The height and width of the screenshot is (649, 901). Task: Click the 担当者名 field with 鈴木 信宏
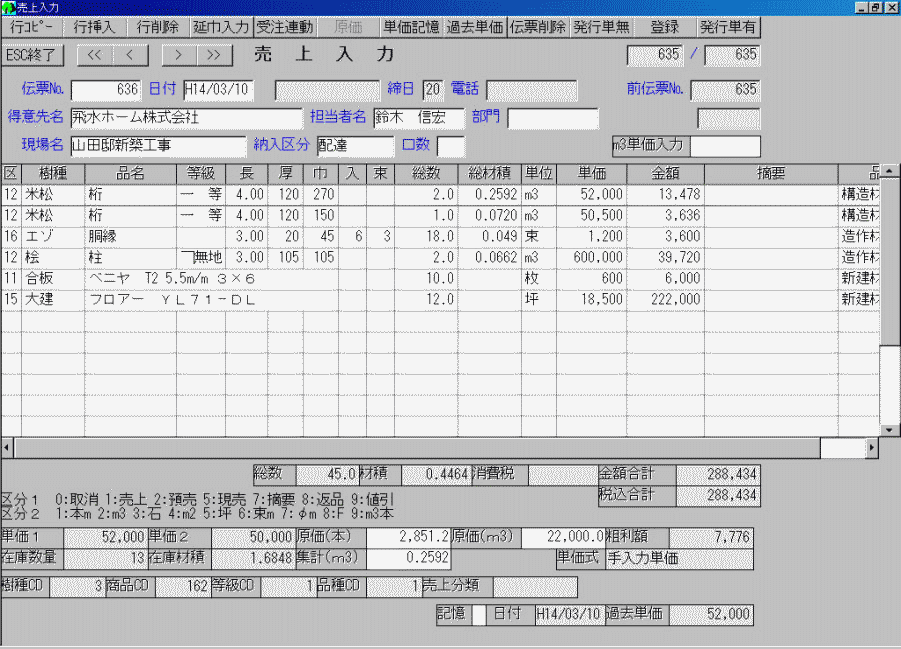(418, 117)
